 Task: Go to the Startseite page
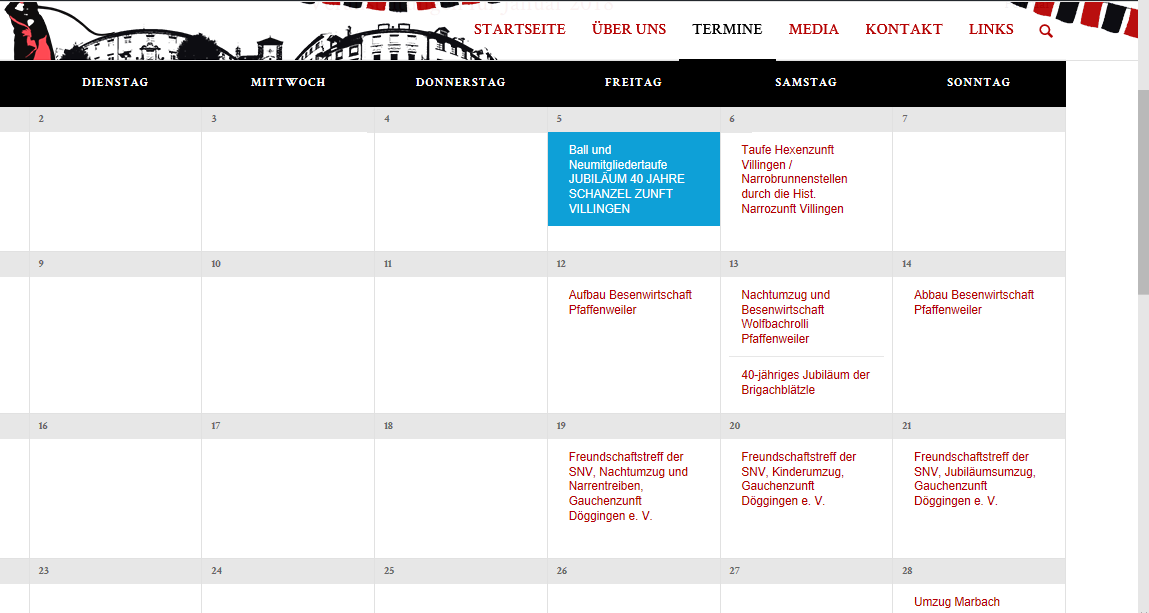click(520, 29)
